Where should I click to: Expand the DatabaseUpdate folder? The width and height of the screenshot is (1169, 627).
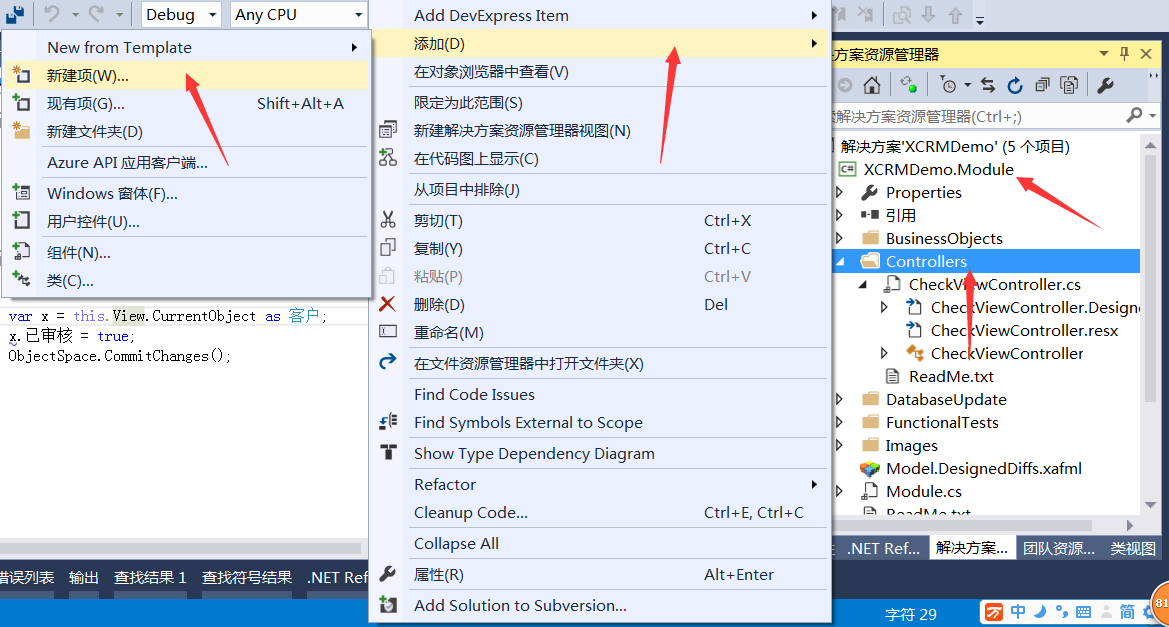point(840,400)
